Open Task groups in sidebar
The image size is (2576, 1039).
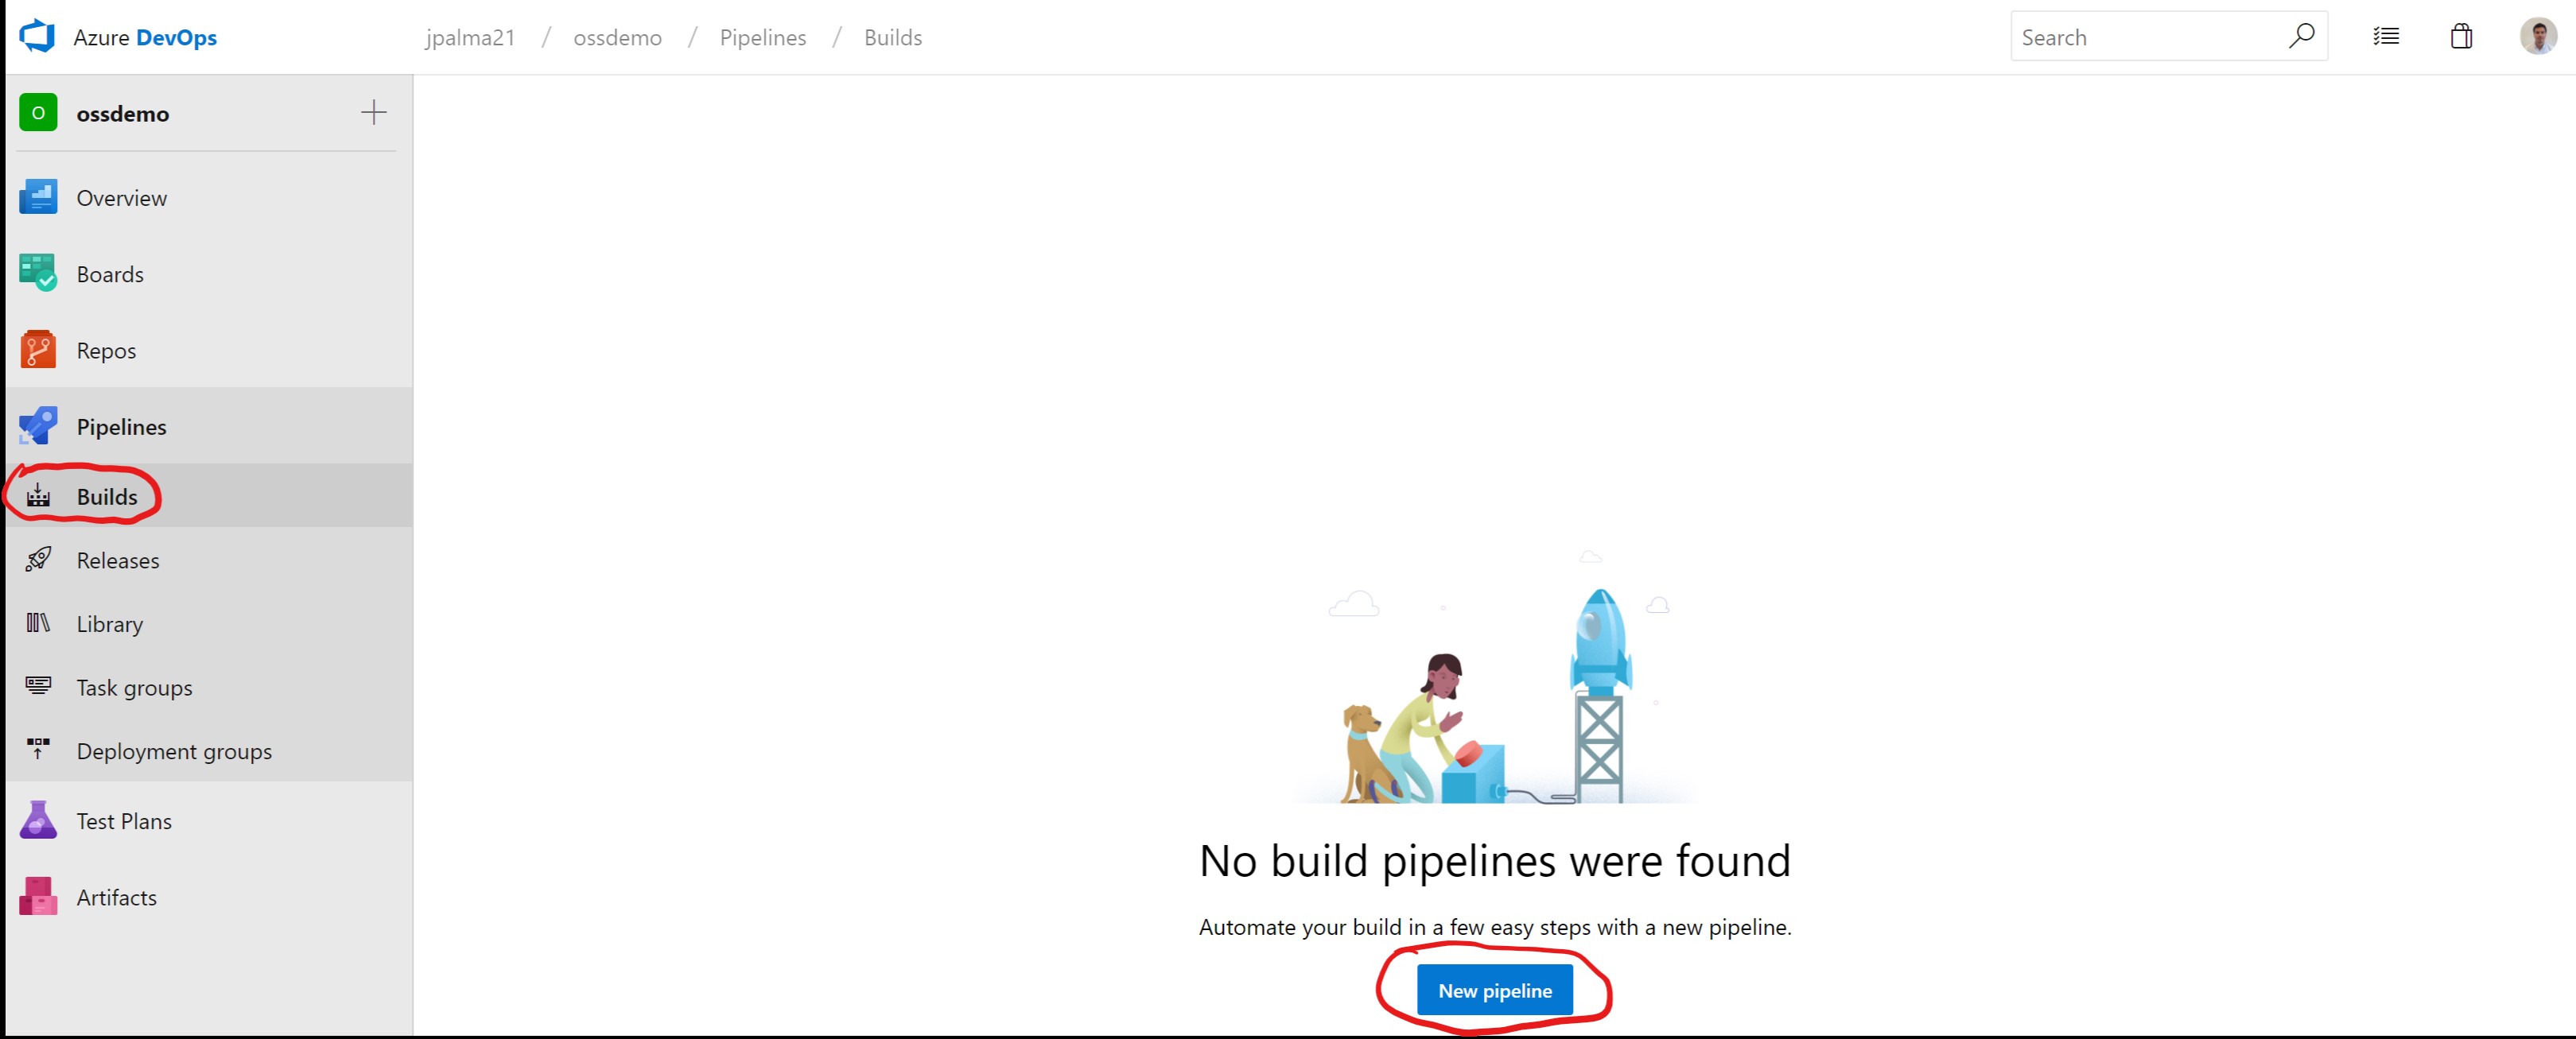click(x=134, y=687)
